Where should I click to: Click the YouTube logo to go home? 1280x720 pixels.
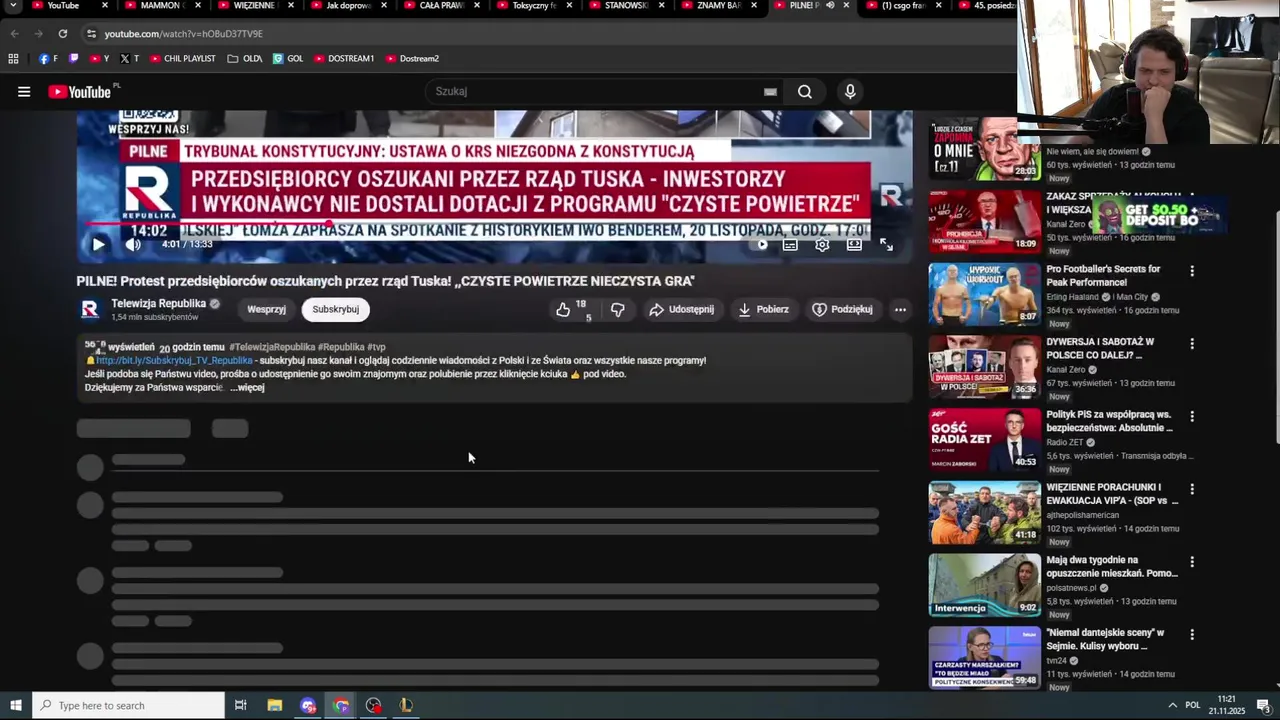(x=80, y=92)
